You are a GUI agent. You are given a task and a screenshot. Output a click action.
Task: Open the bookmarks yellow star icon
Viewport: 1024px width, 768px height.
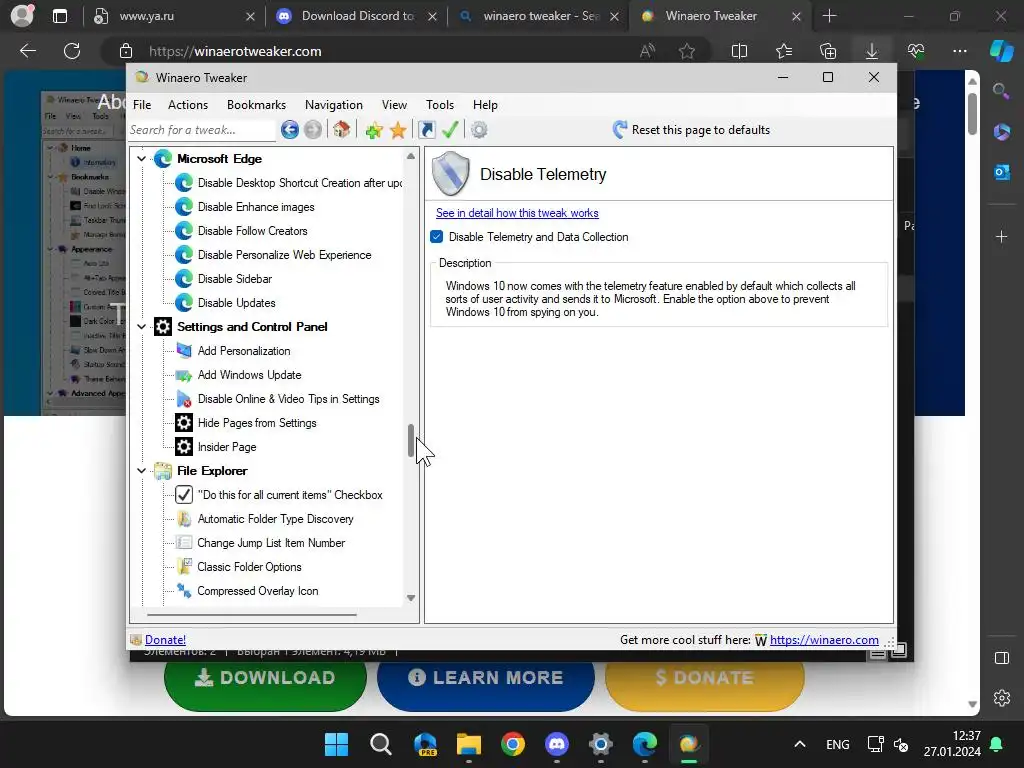click(x=398, y=130)
